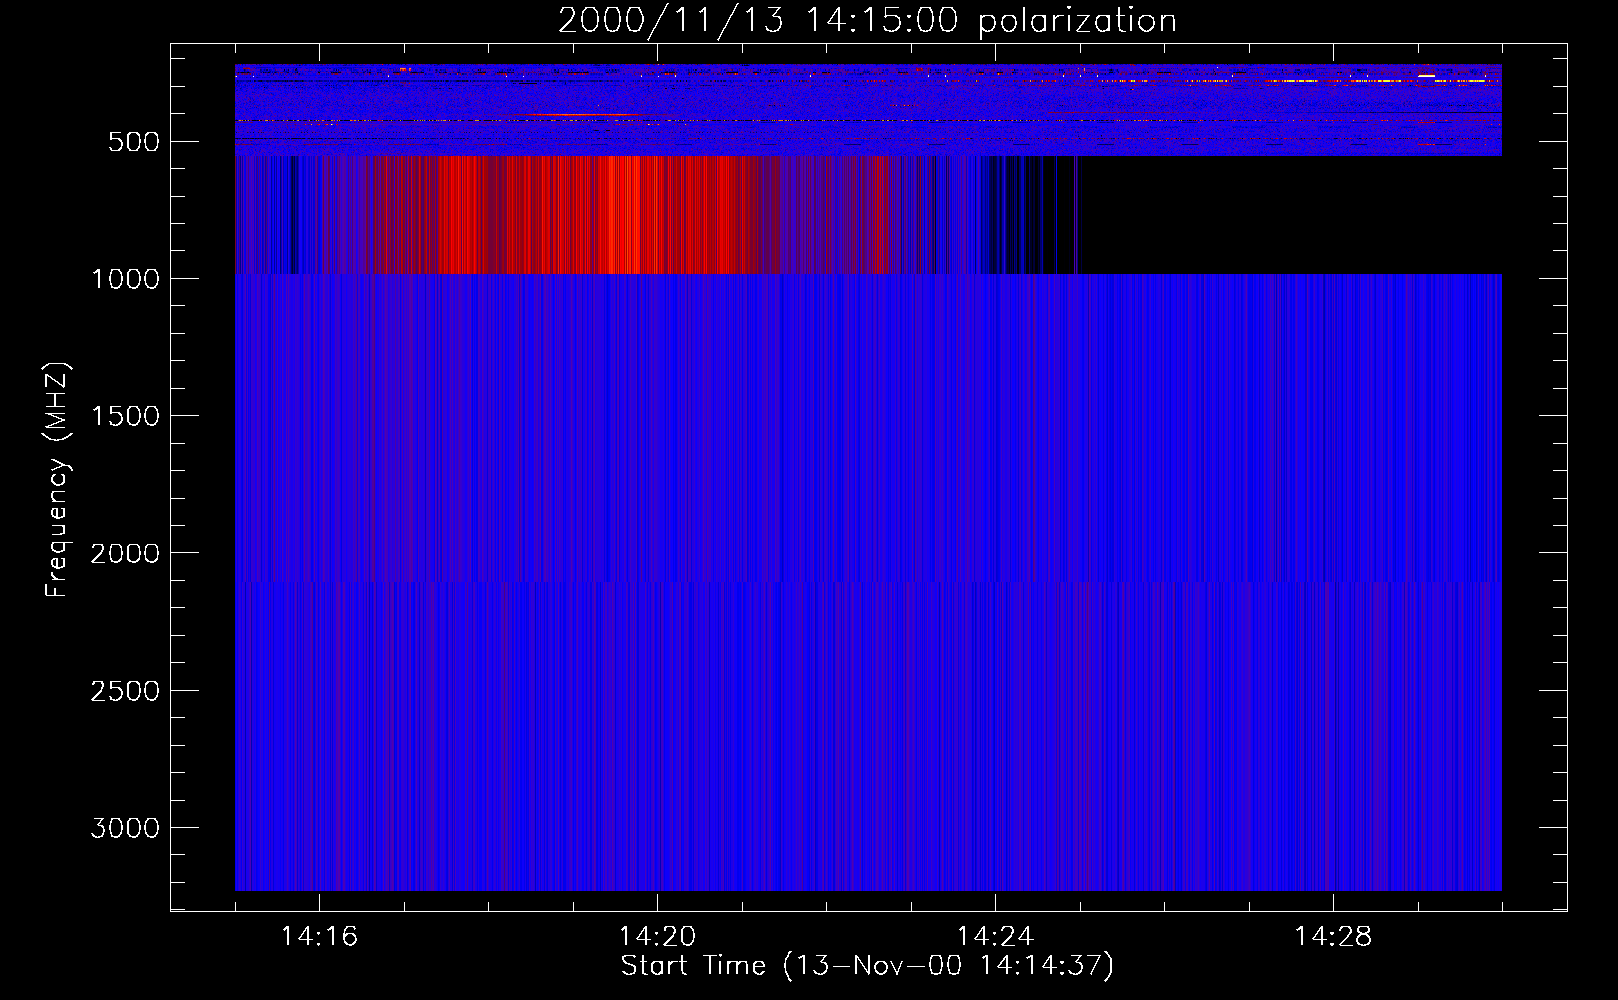Select the 'Frequency (MHZ)' y-axis label

[57, 480]
